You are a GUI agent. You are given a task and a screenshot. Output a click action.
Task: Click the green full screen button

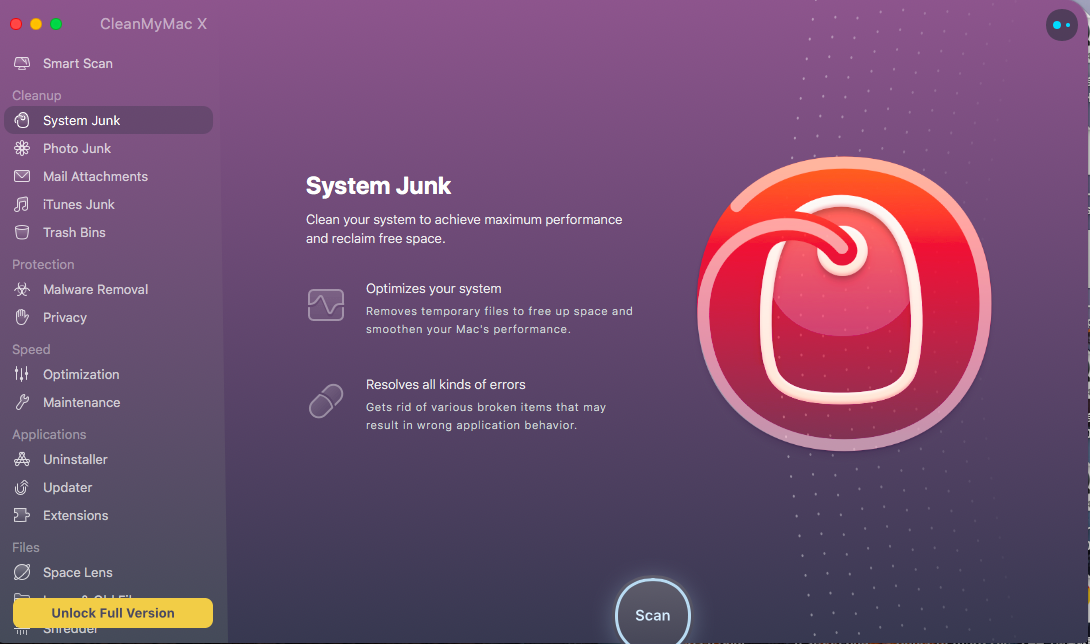(56, 24)
